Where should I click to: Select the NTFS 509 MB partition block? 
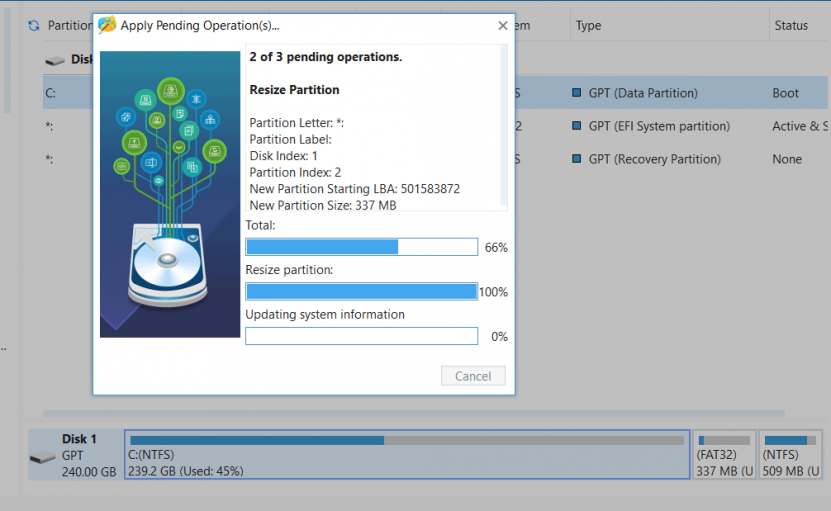point(791,455)
